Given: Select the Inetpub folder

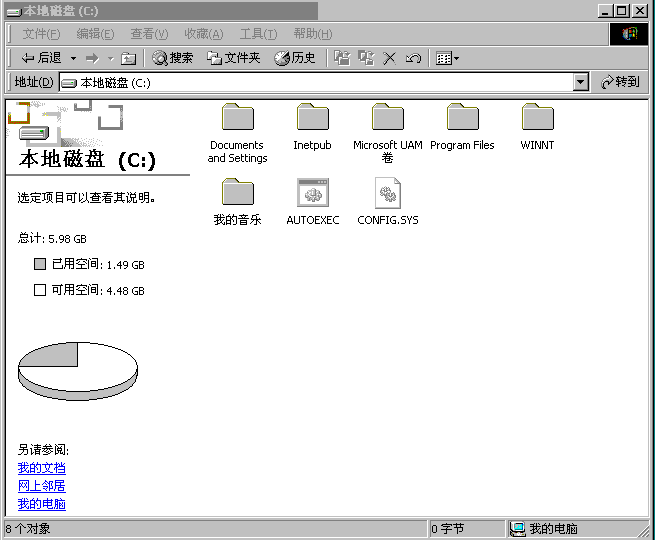Looking at the screenshot, I should point(312,127).
